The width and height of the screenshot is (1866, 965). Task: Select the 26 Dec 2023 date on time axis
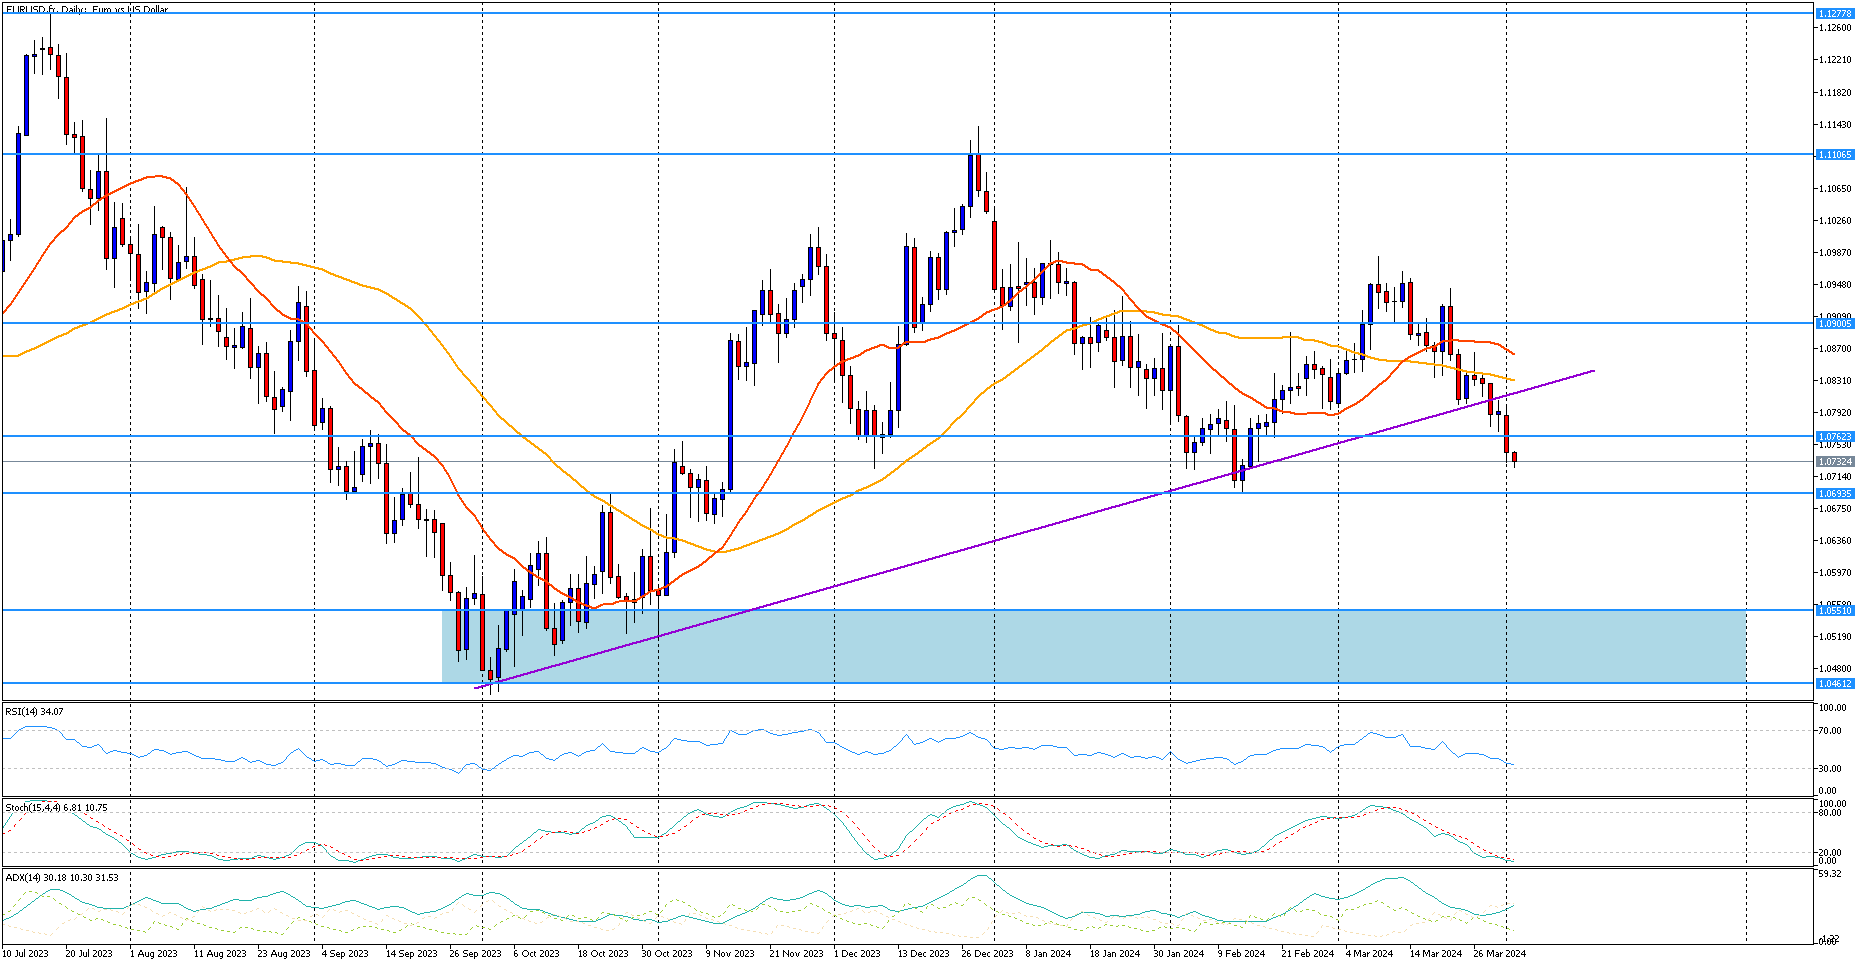[x=987, y=953]
